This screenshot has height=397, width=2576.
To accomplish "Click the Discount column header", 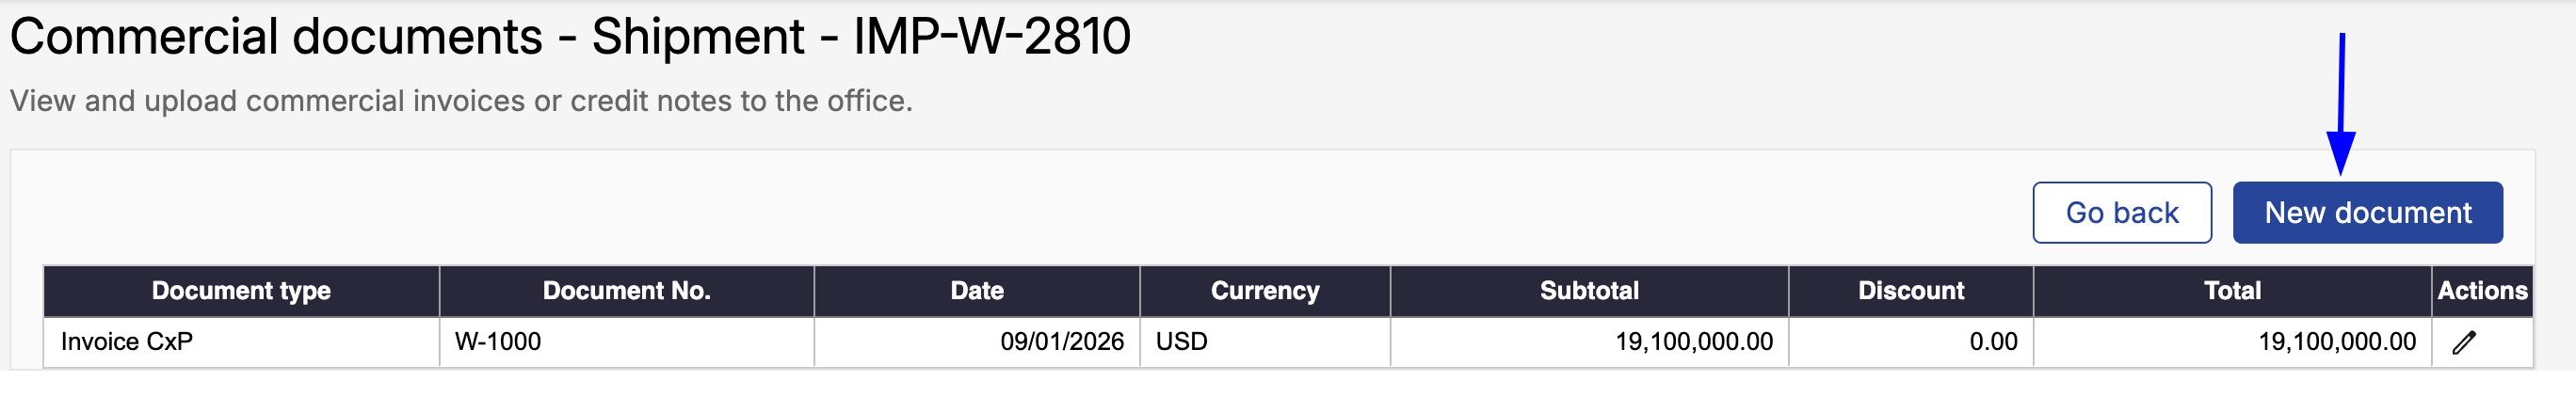I will pos(1910,291).
